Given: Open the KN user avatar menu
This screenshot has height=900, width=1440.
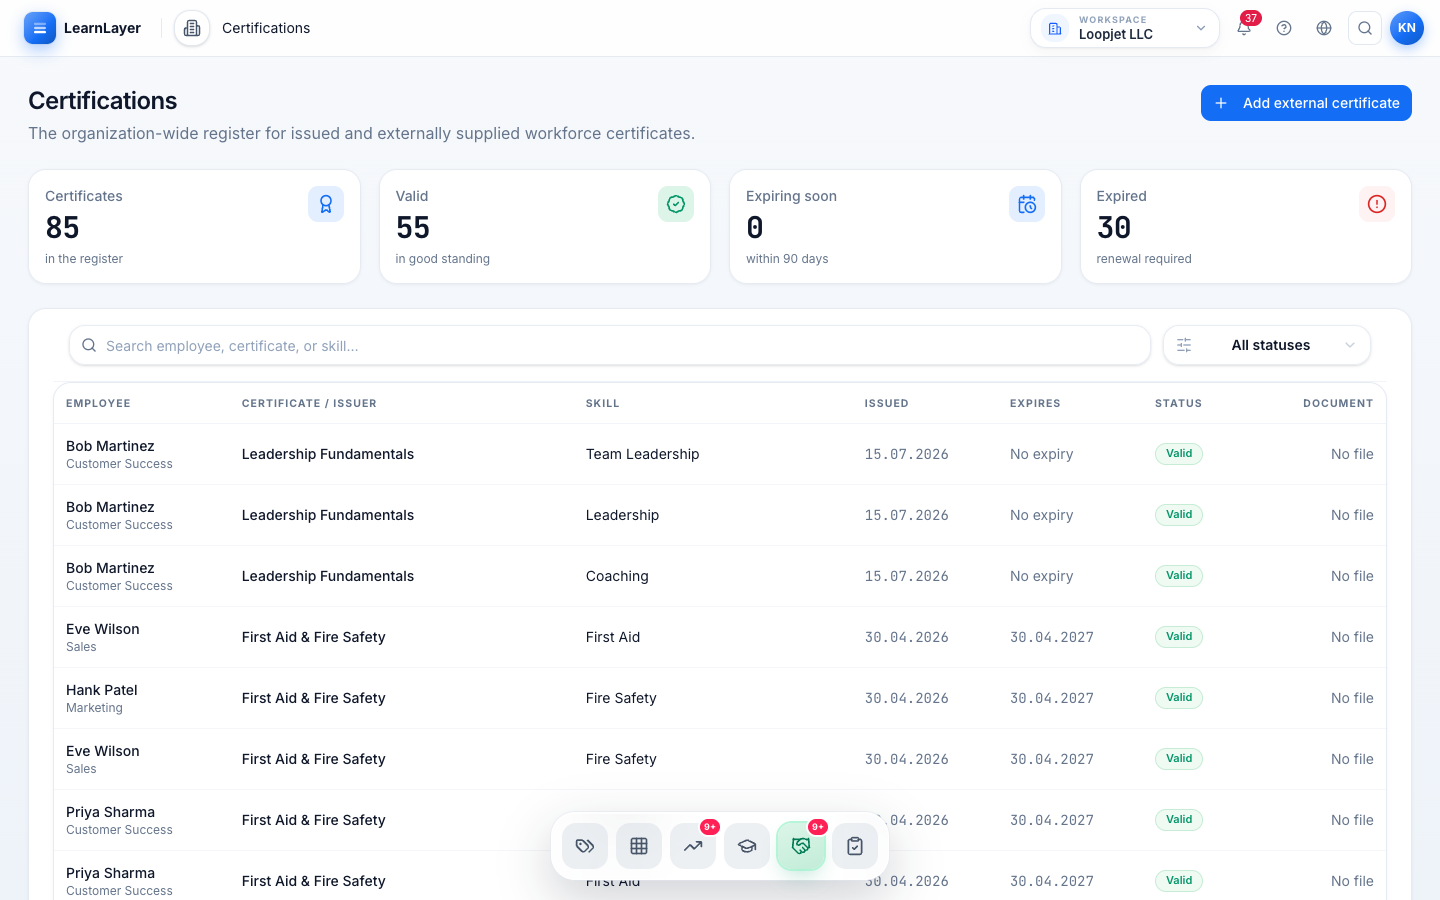Looking at the screenshot, I should [1407, 28].
